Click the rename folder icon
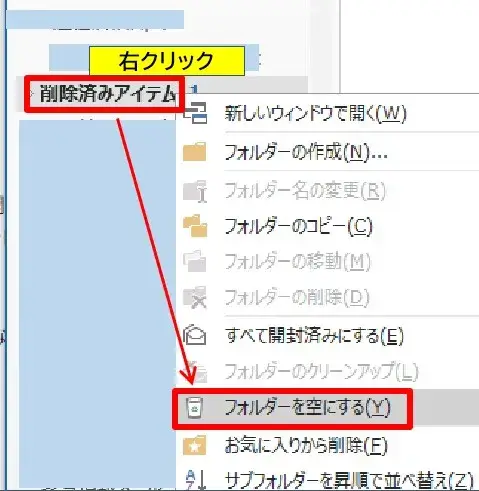Image resolution: width=479 pixels, height=491 pixels. click(x=195, y=191)
